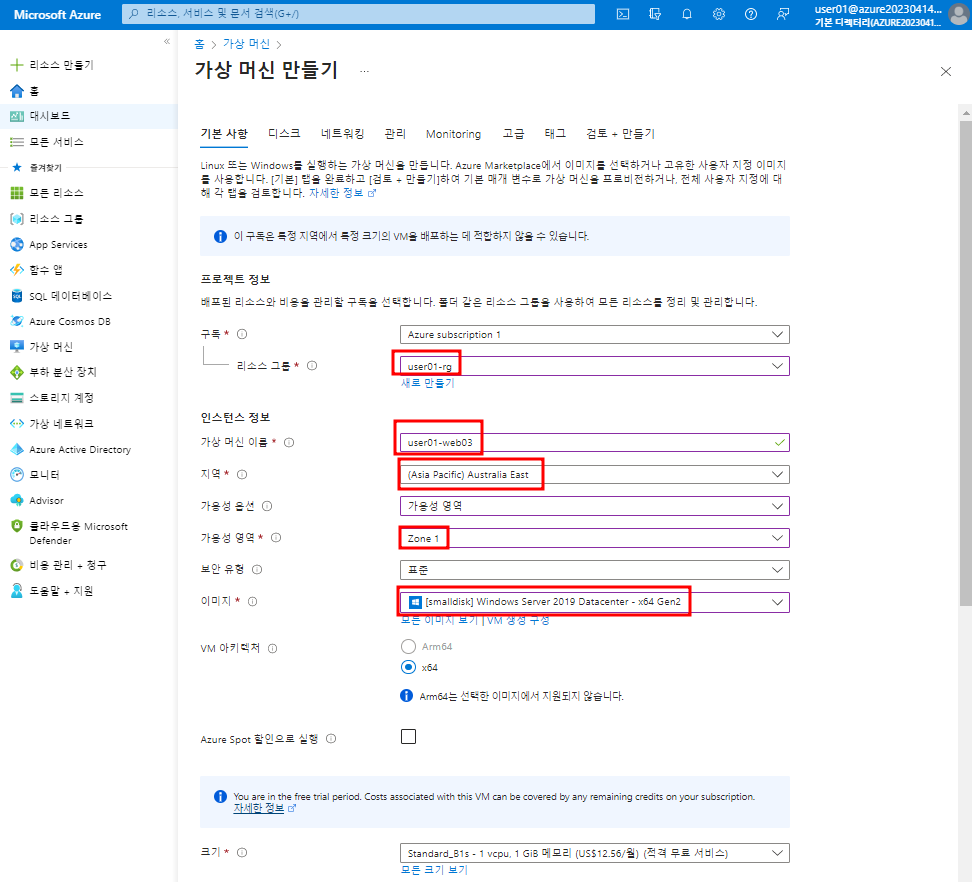
Task: Collapse the left sidebar menu
Action: (167, 42)
